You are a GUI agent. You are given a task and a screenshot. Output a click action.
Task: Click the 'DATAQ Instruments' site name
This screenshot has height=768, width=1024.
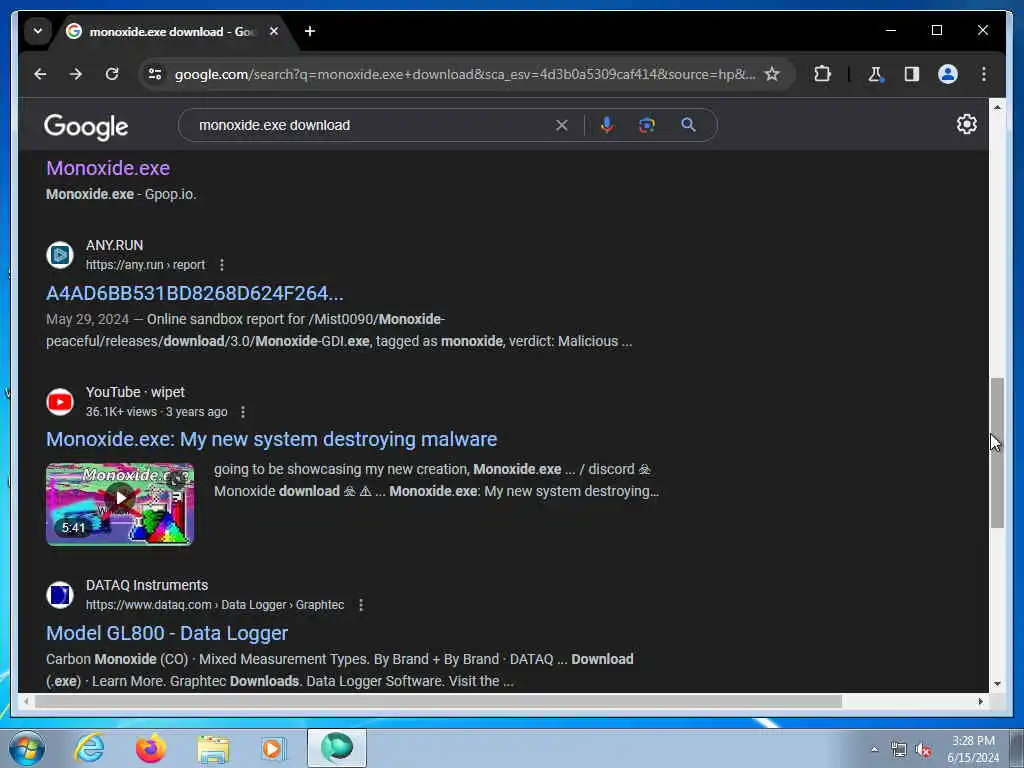point(147,586)
